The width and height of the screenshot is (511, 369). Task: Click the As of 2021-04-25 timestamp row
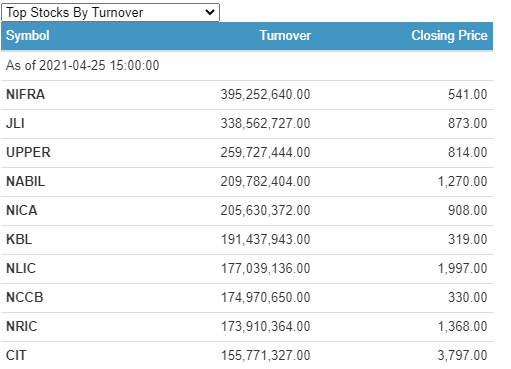247,65
